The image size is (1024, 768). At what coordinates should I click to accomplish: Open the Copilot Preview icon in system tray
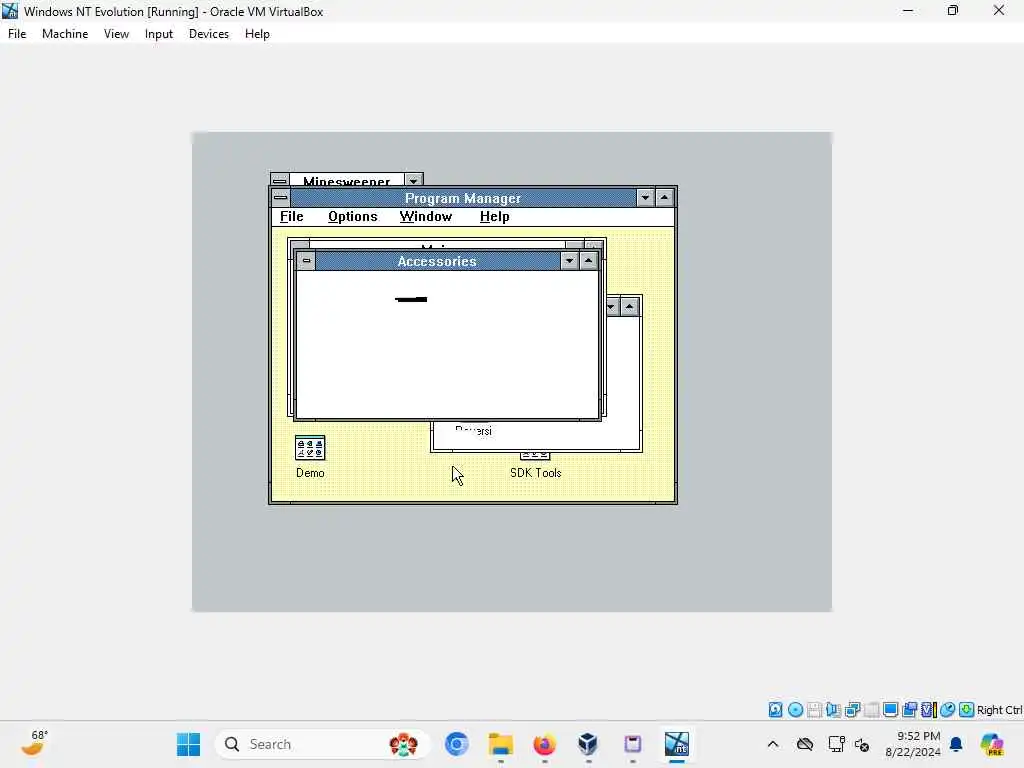[x=992, y=744]
